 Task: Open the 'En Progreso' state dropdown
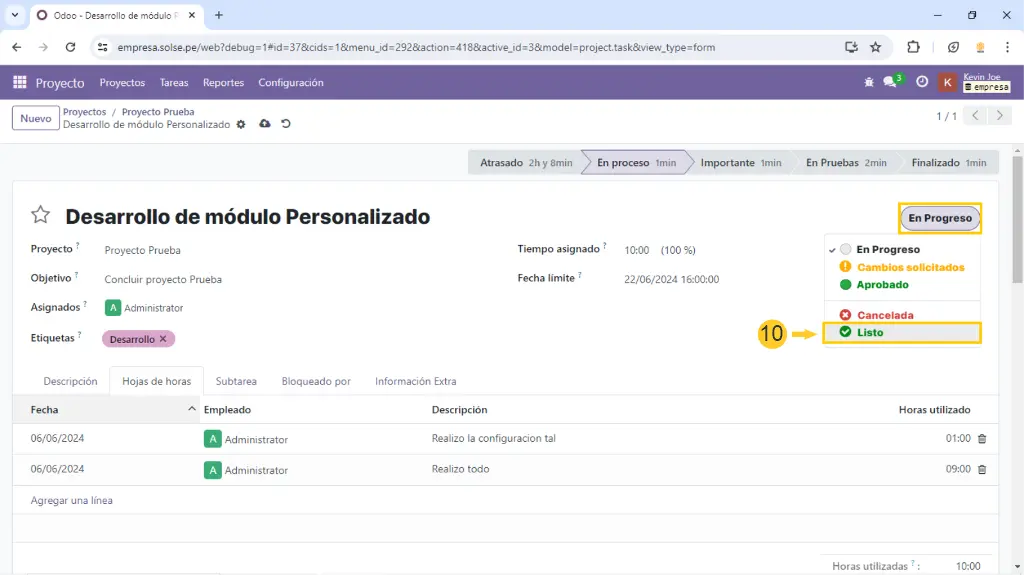(939, 218)
